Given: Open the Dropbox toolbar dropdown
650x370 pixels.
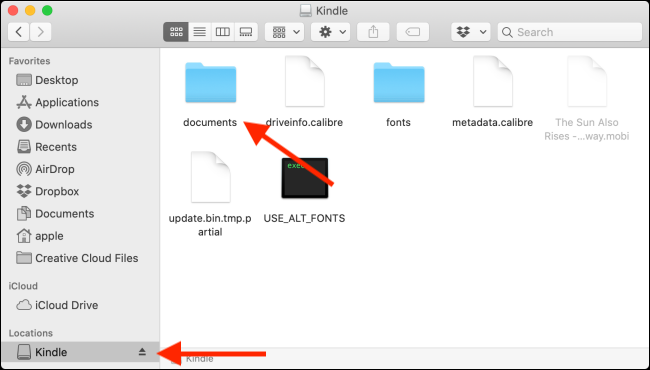Looking at the screenshot, I should pyautogui.click(x=471, y=32).
